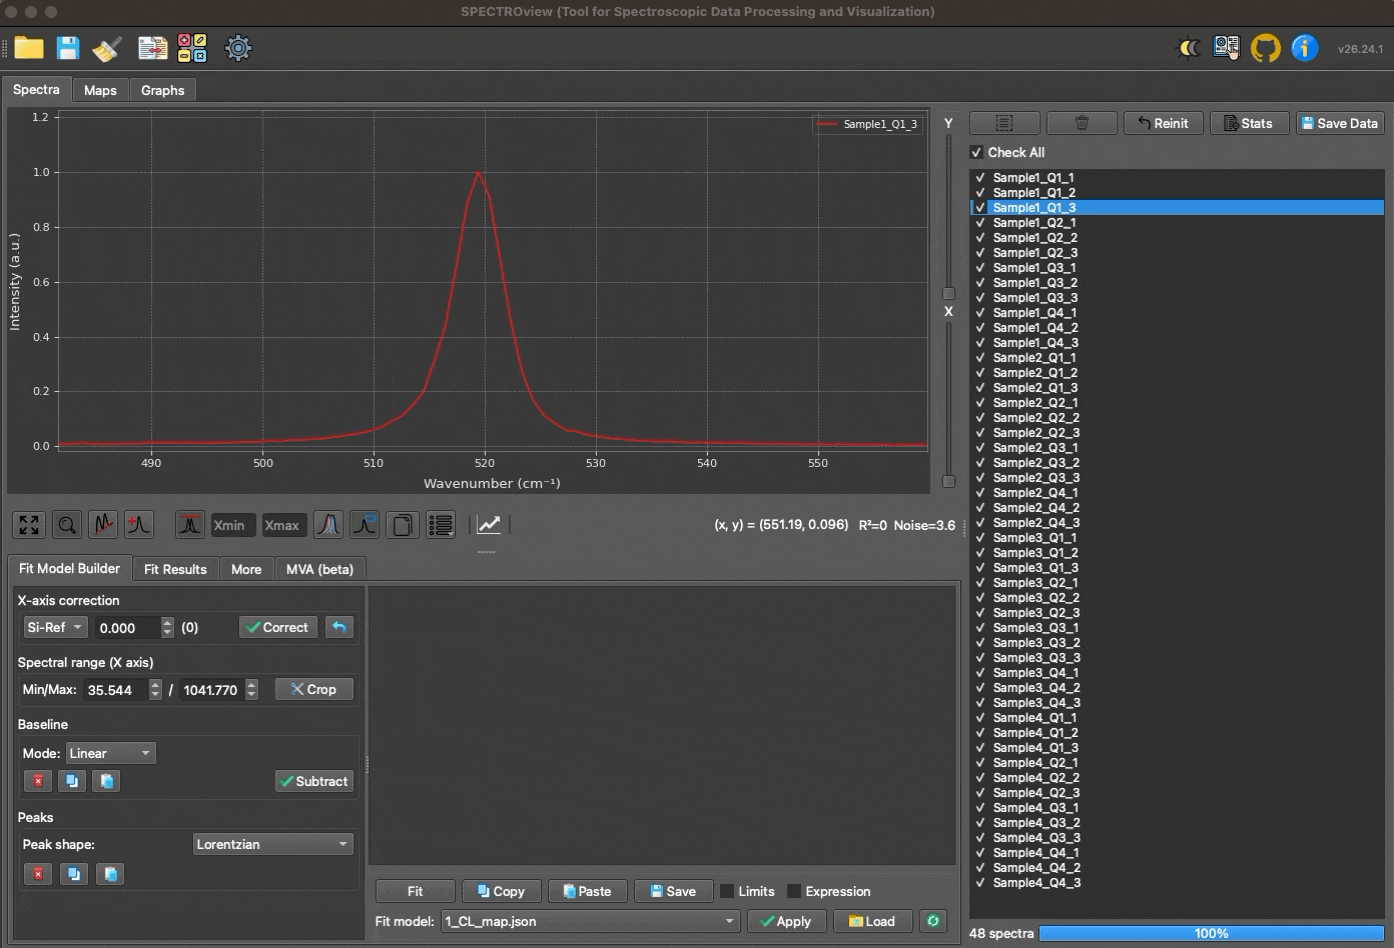The image size is (1394, 948).
Task: Uncheck Sample1_Q1_1 in the spectra list
Action: [980, 178]
